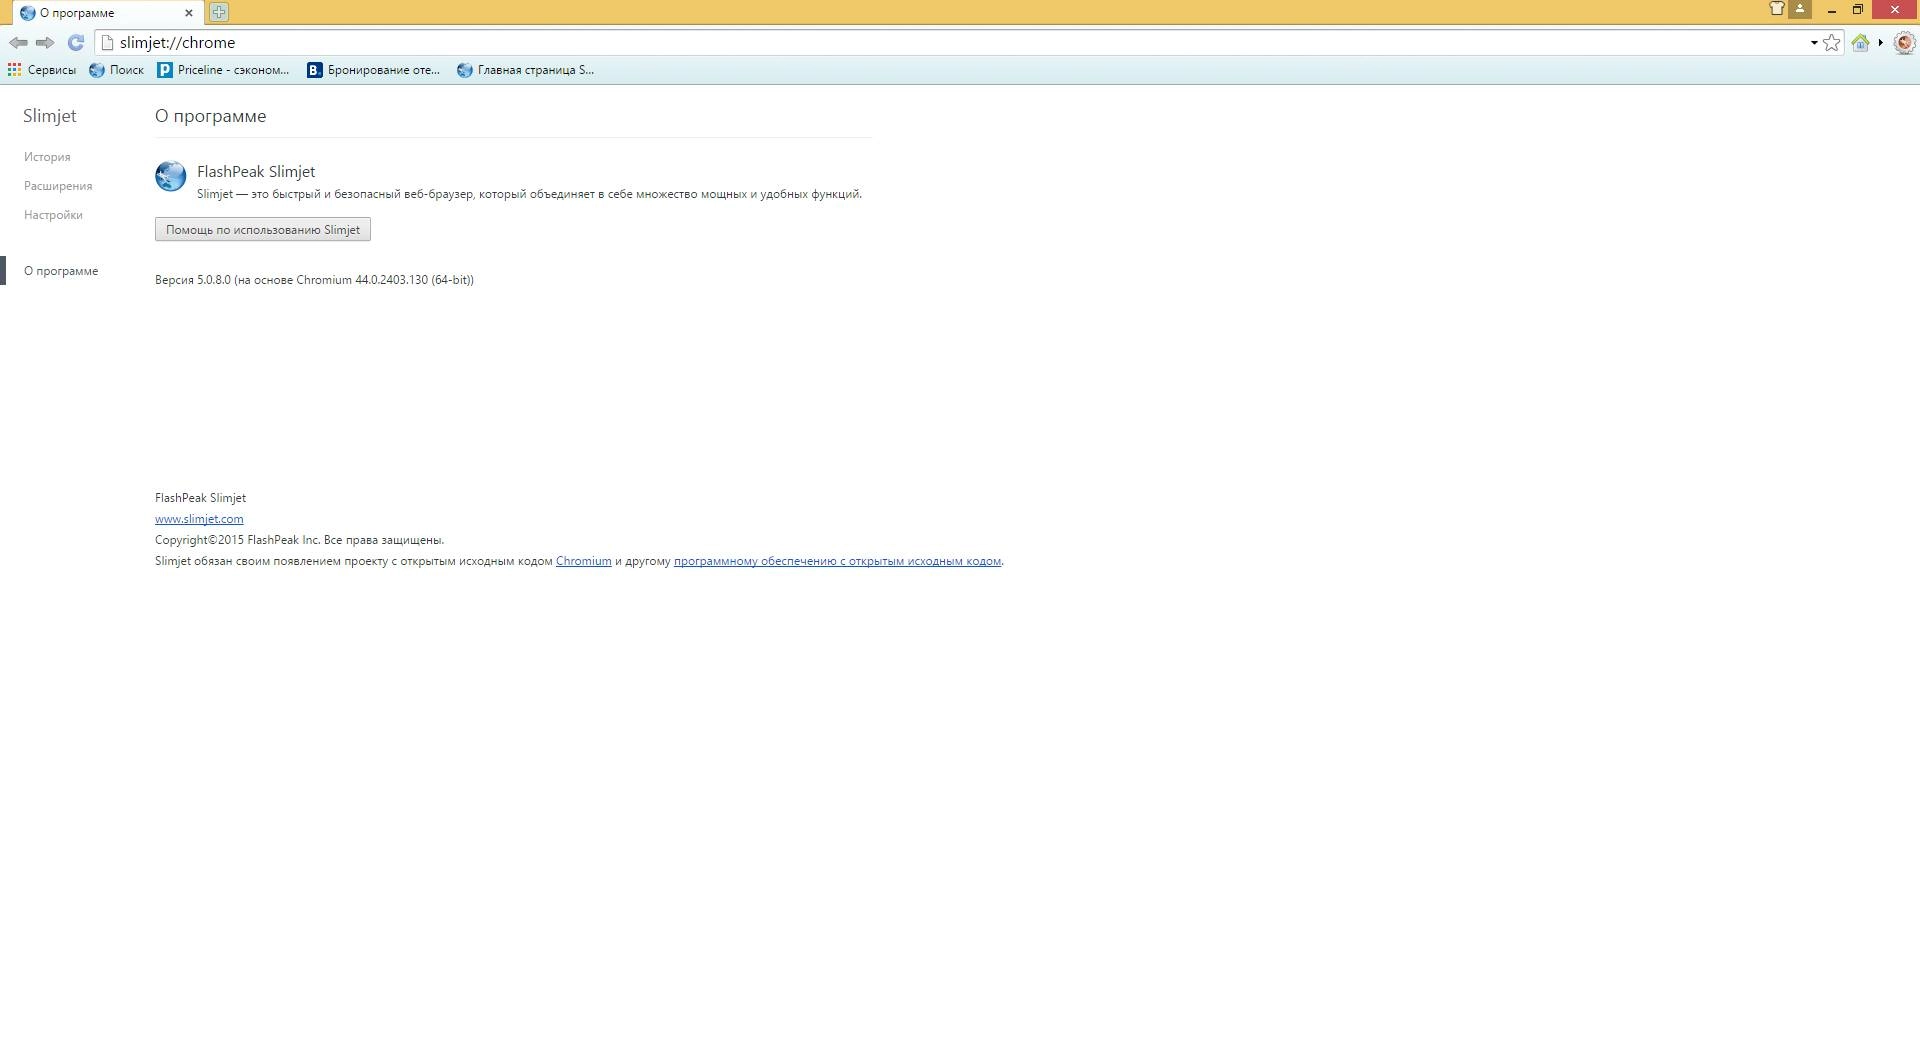Click the 'Copyright©2015 FlashPeak Inc.' text
1920x1040 pixels.
coord(237,540)
